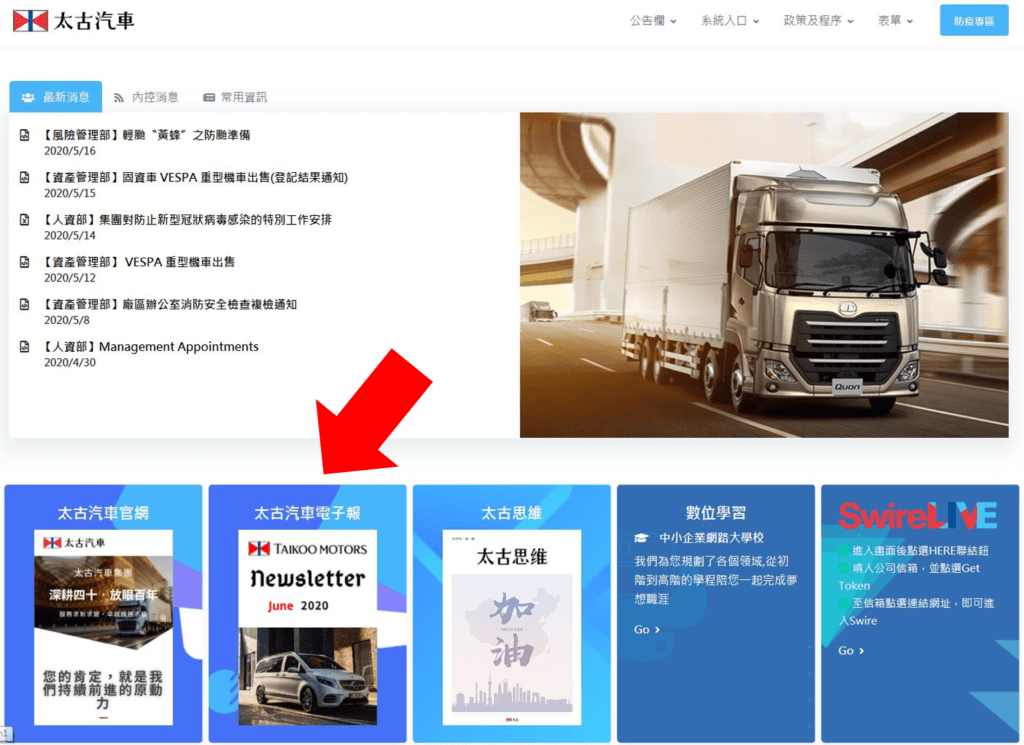
Task: Click document icon beside Management Appointments
Action: pyautogui.click(x=25, y=347)
